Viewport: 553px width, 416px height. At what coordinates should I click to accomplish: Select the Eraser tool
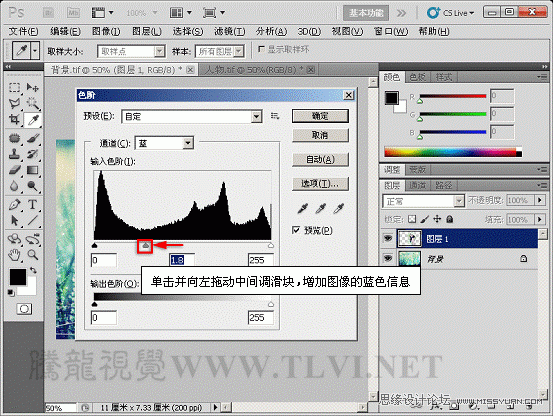click(x=14, y=170)
